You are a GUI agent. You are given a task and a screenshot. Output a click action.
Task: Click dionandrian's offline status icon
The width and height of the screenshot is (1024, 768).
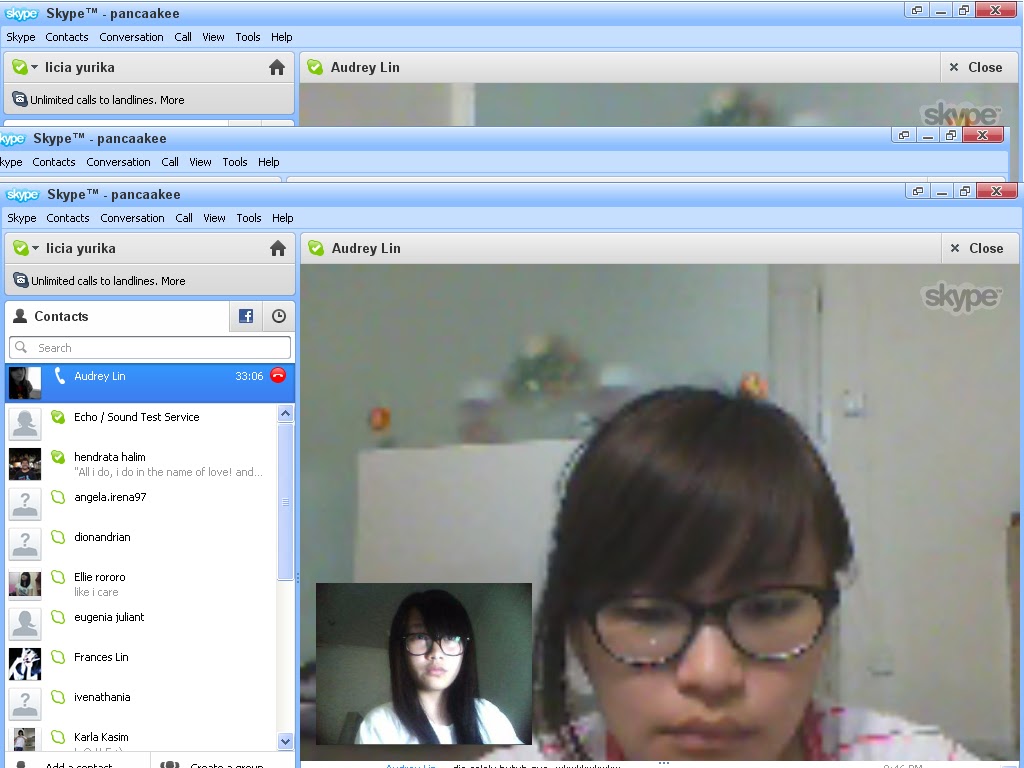58,537
